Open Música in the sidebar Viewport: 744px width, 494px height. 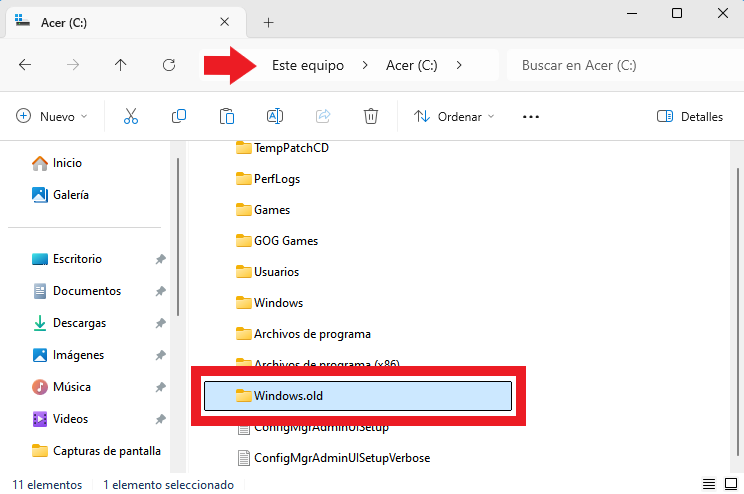coord(61,387)
